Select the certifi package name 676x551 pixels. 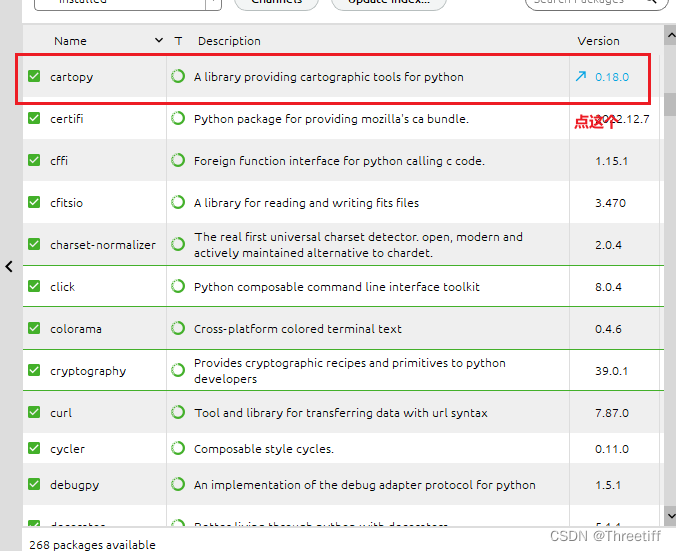66,119
